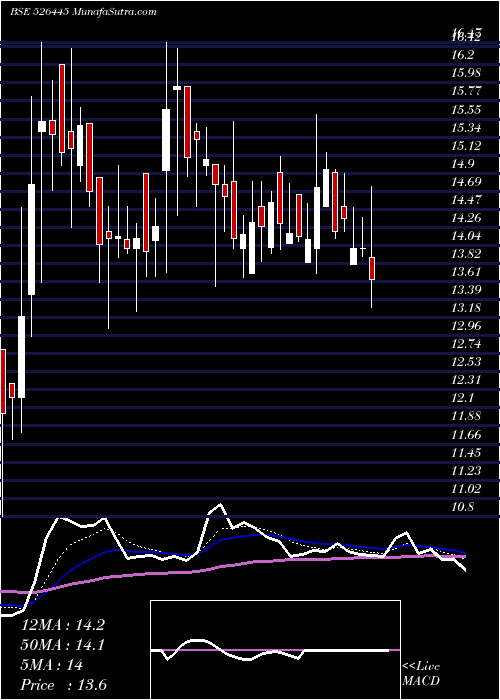Click the 12.53 price axis label

466,362
